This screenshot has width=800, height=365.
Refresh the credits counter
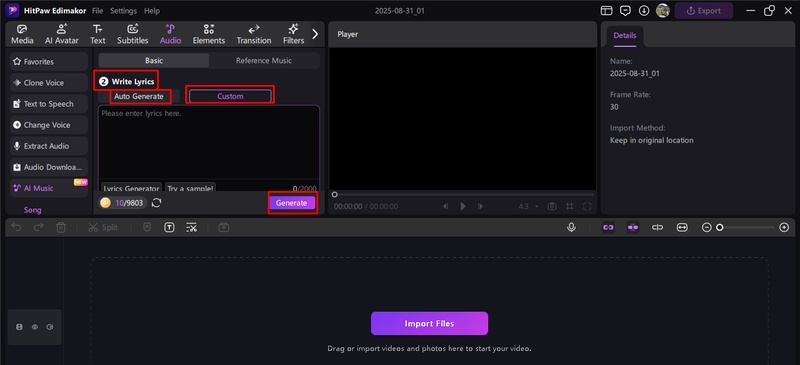coord(157,203)
